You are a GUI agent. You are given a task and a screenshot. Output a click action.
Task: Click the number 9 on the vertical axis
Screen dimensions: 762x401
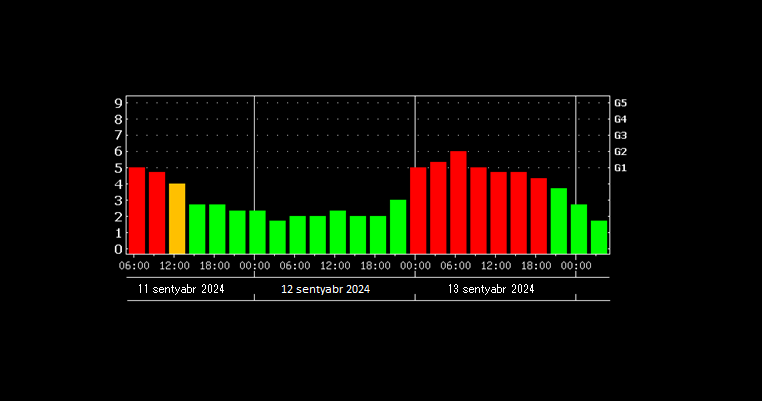coord(118,103)
